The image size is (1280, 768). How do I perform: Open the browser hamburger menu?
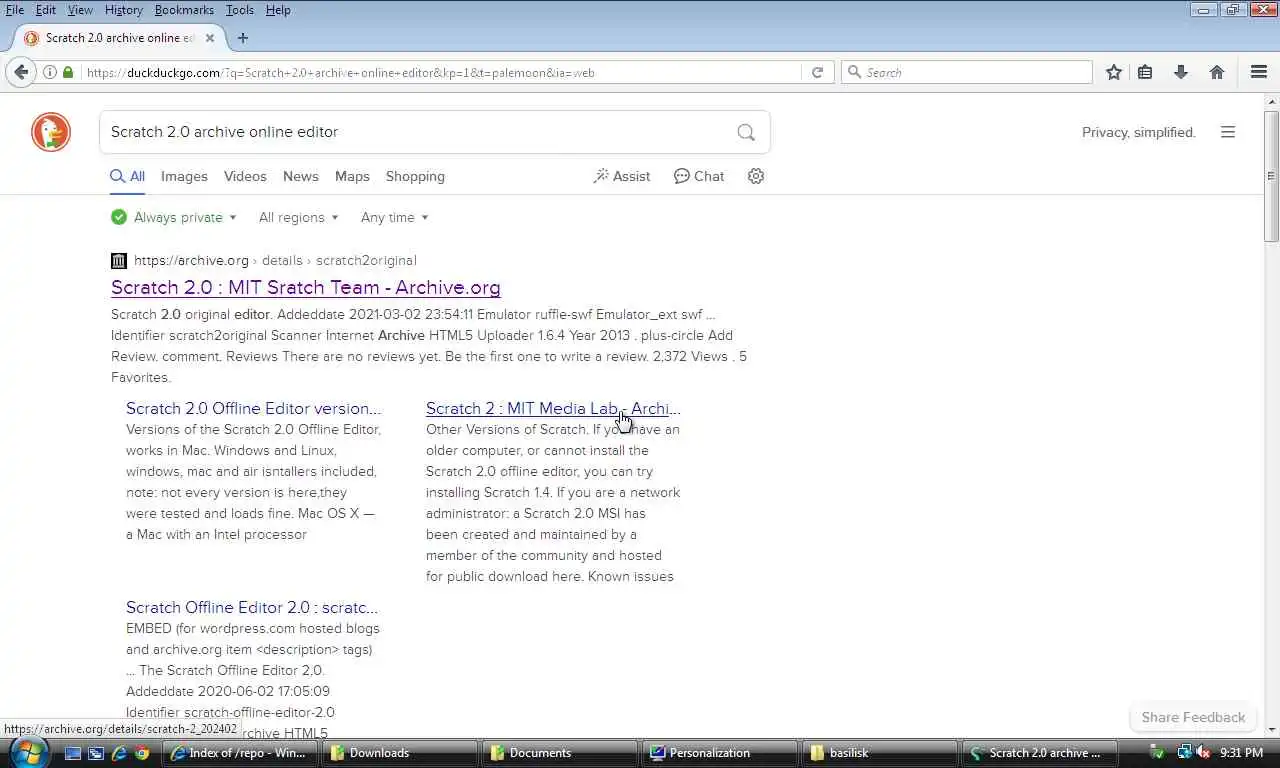click(1259, 72)
